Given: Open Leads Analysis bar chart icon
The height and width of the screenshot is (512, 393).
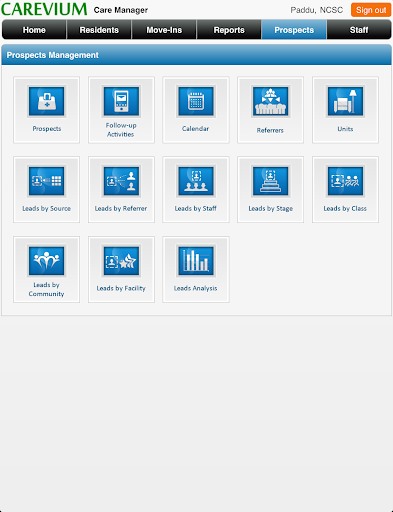Looking at the screenshot, I should [x=196, y=261].
